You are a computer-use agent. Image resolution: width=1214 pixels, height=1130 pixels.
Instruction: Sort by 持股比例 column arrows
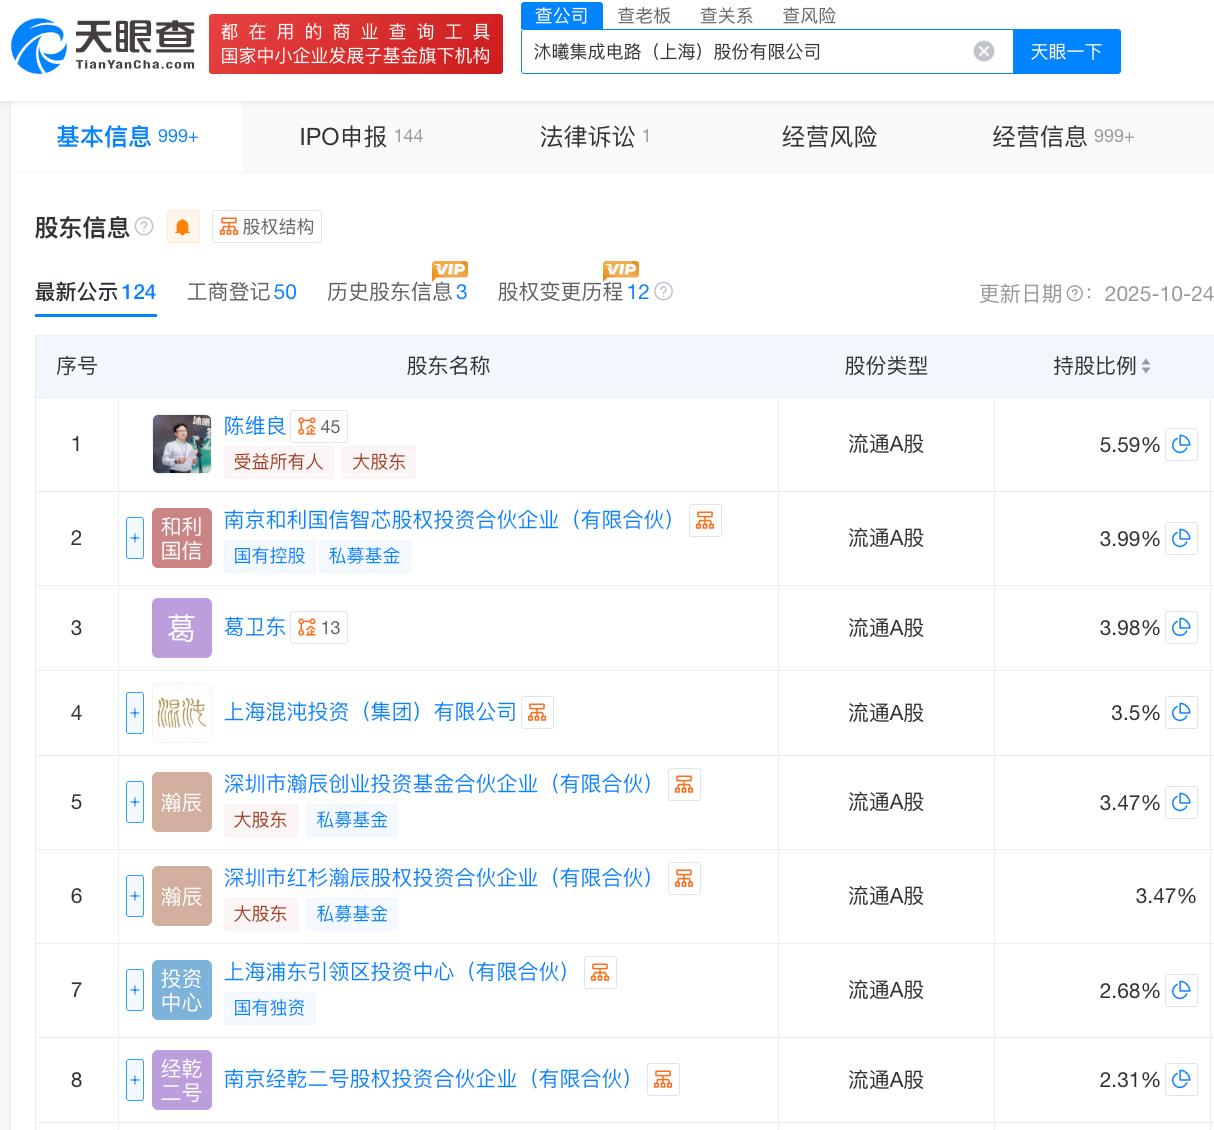point(1146,367)
